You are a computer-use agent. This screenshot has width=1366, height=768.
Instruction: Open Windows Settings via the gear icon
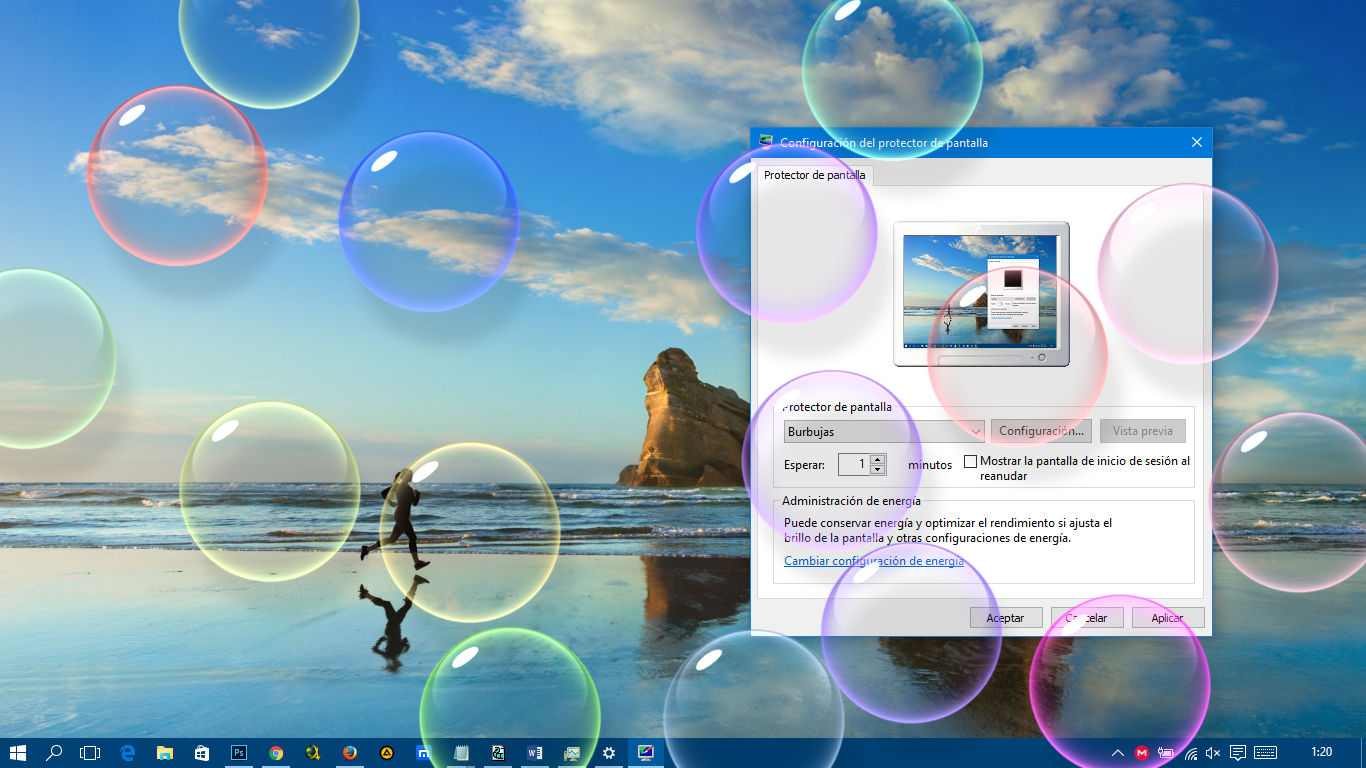(608, 753)
